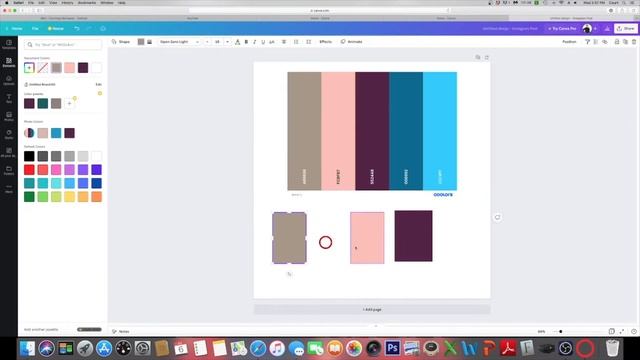Toggle italic text formatting
Image resolution: width=640 pixels, height=360 pixels.
254,42
